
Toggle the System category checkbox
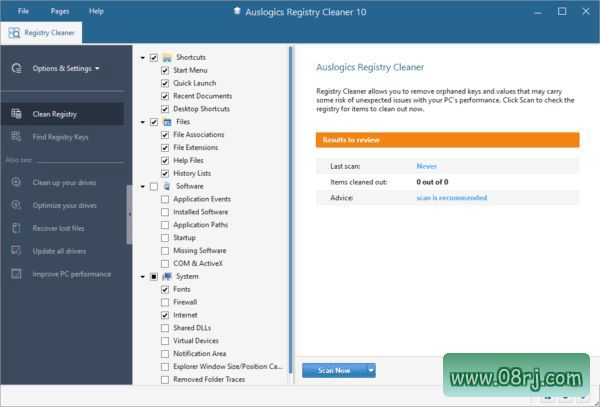tap(154, 277)
